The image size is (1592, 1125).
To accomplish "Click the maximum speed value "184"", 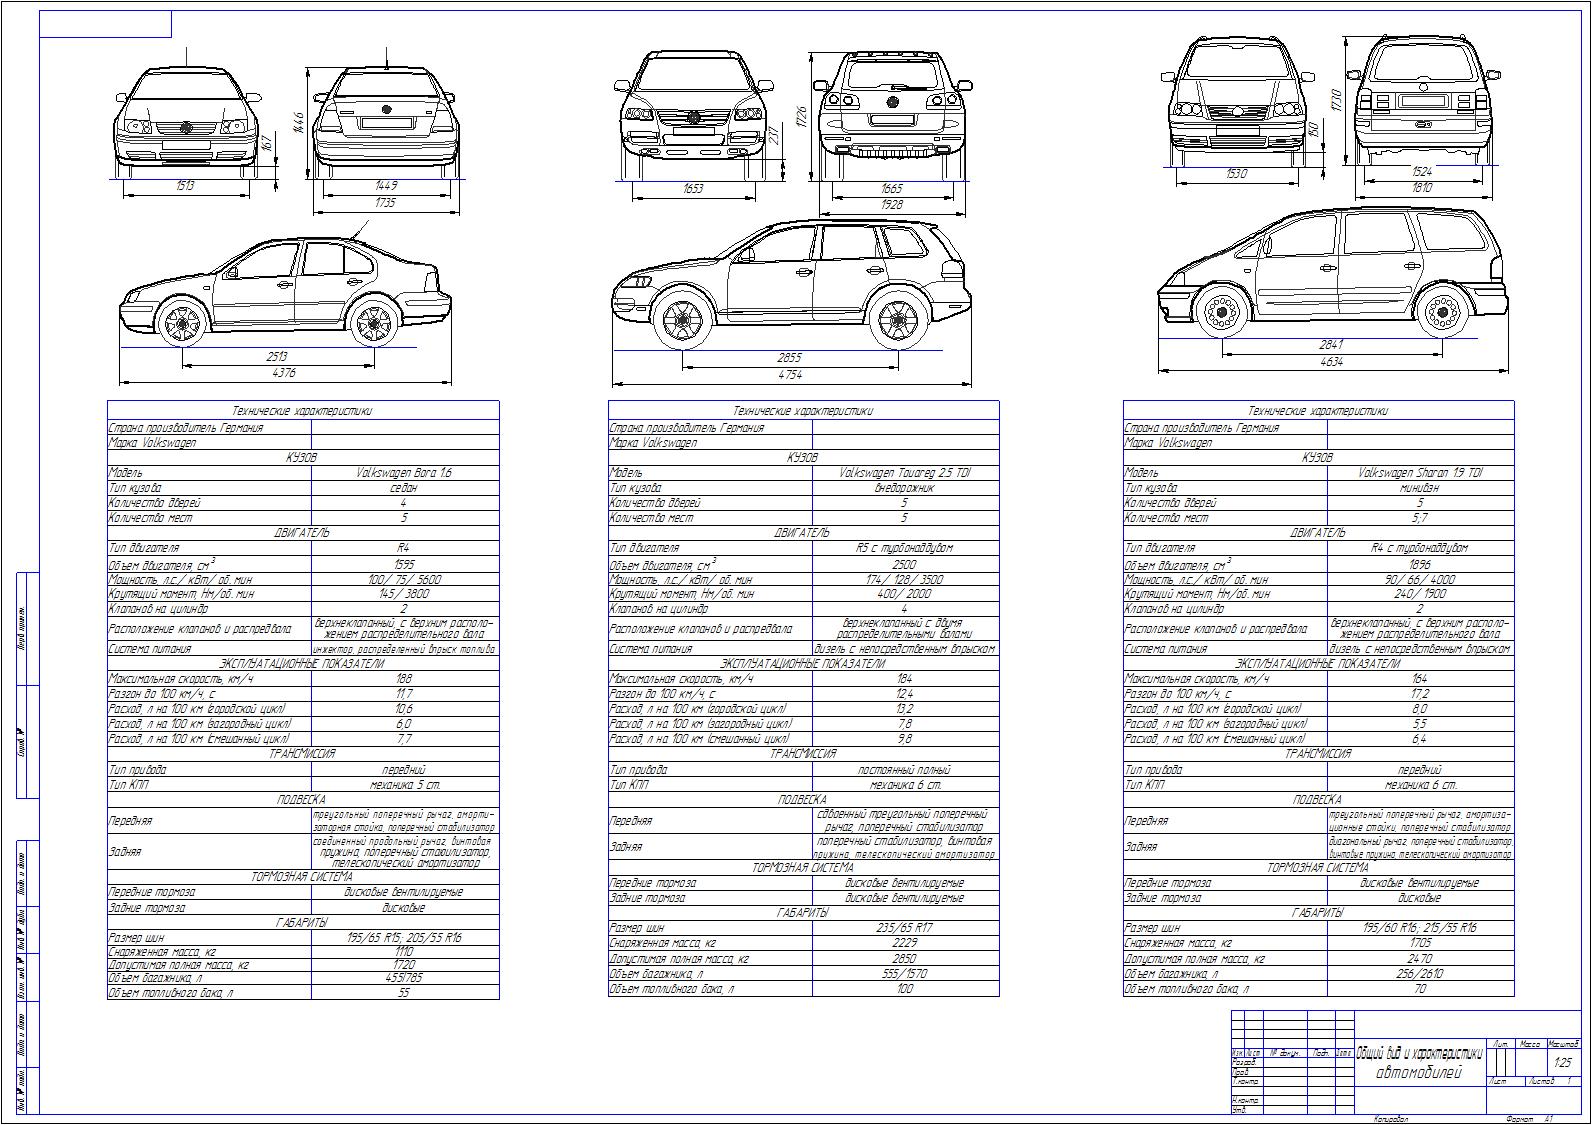I will [905, 678].
